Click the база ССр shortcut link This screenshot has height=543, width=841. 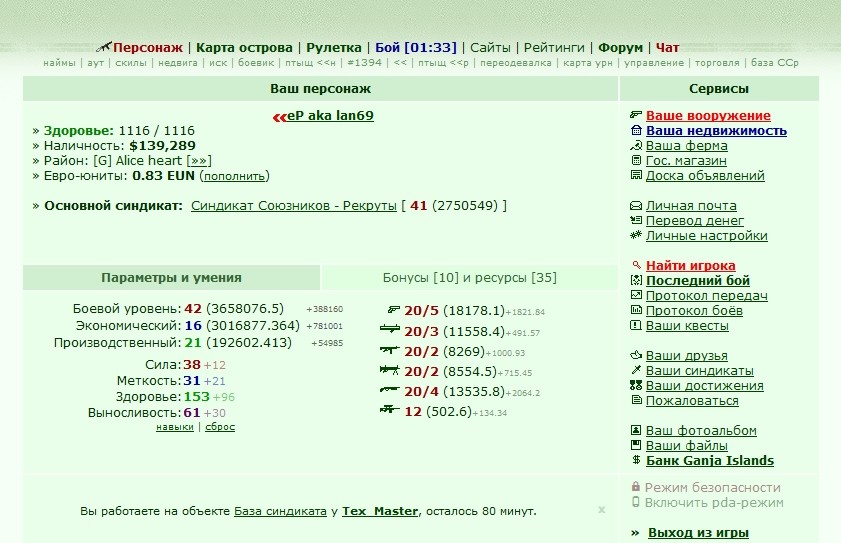774,63
